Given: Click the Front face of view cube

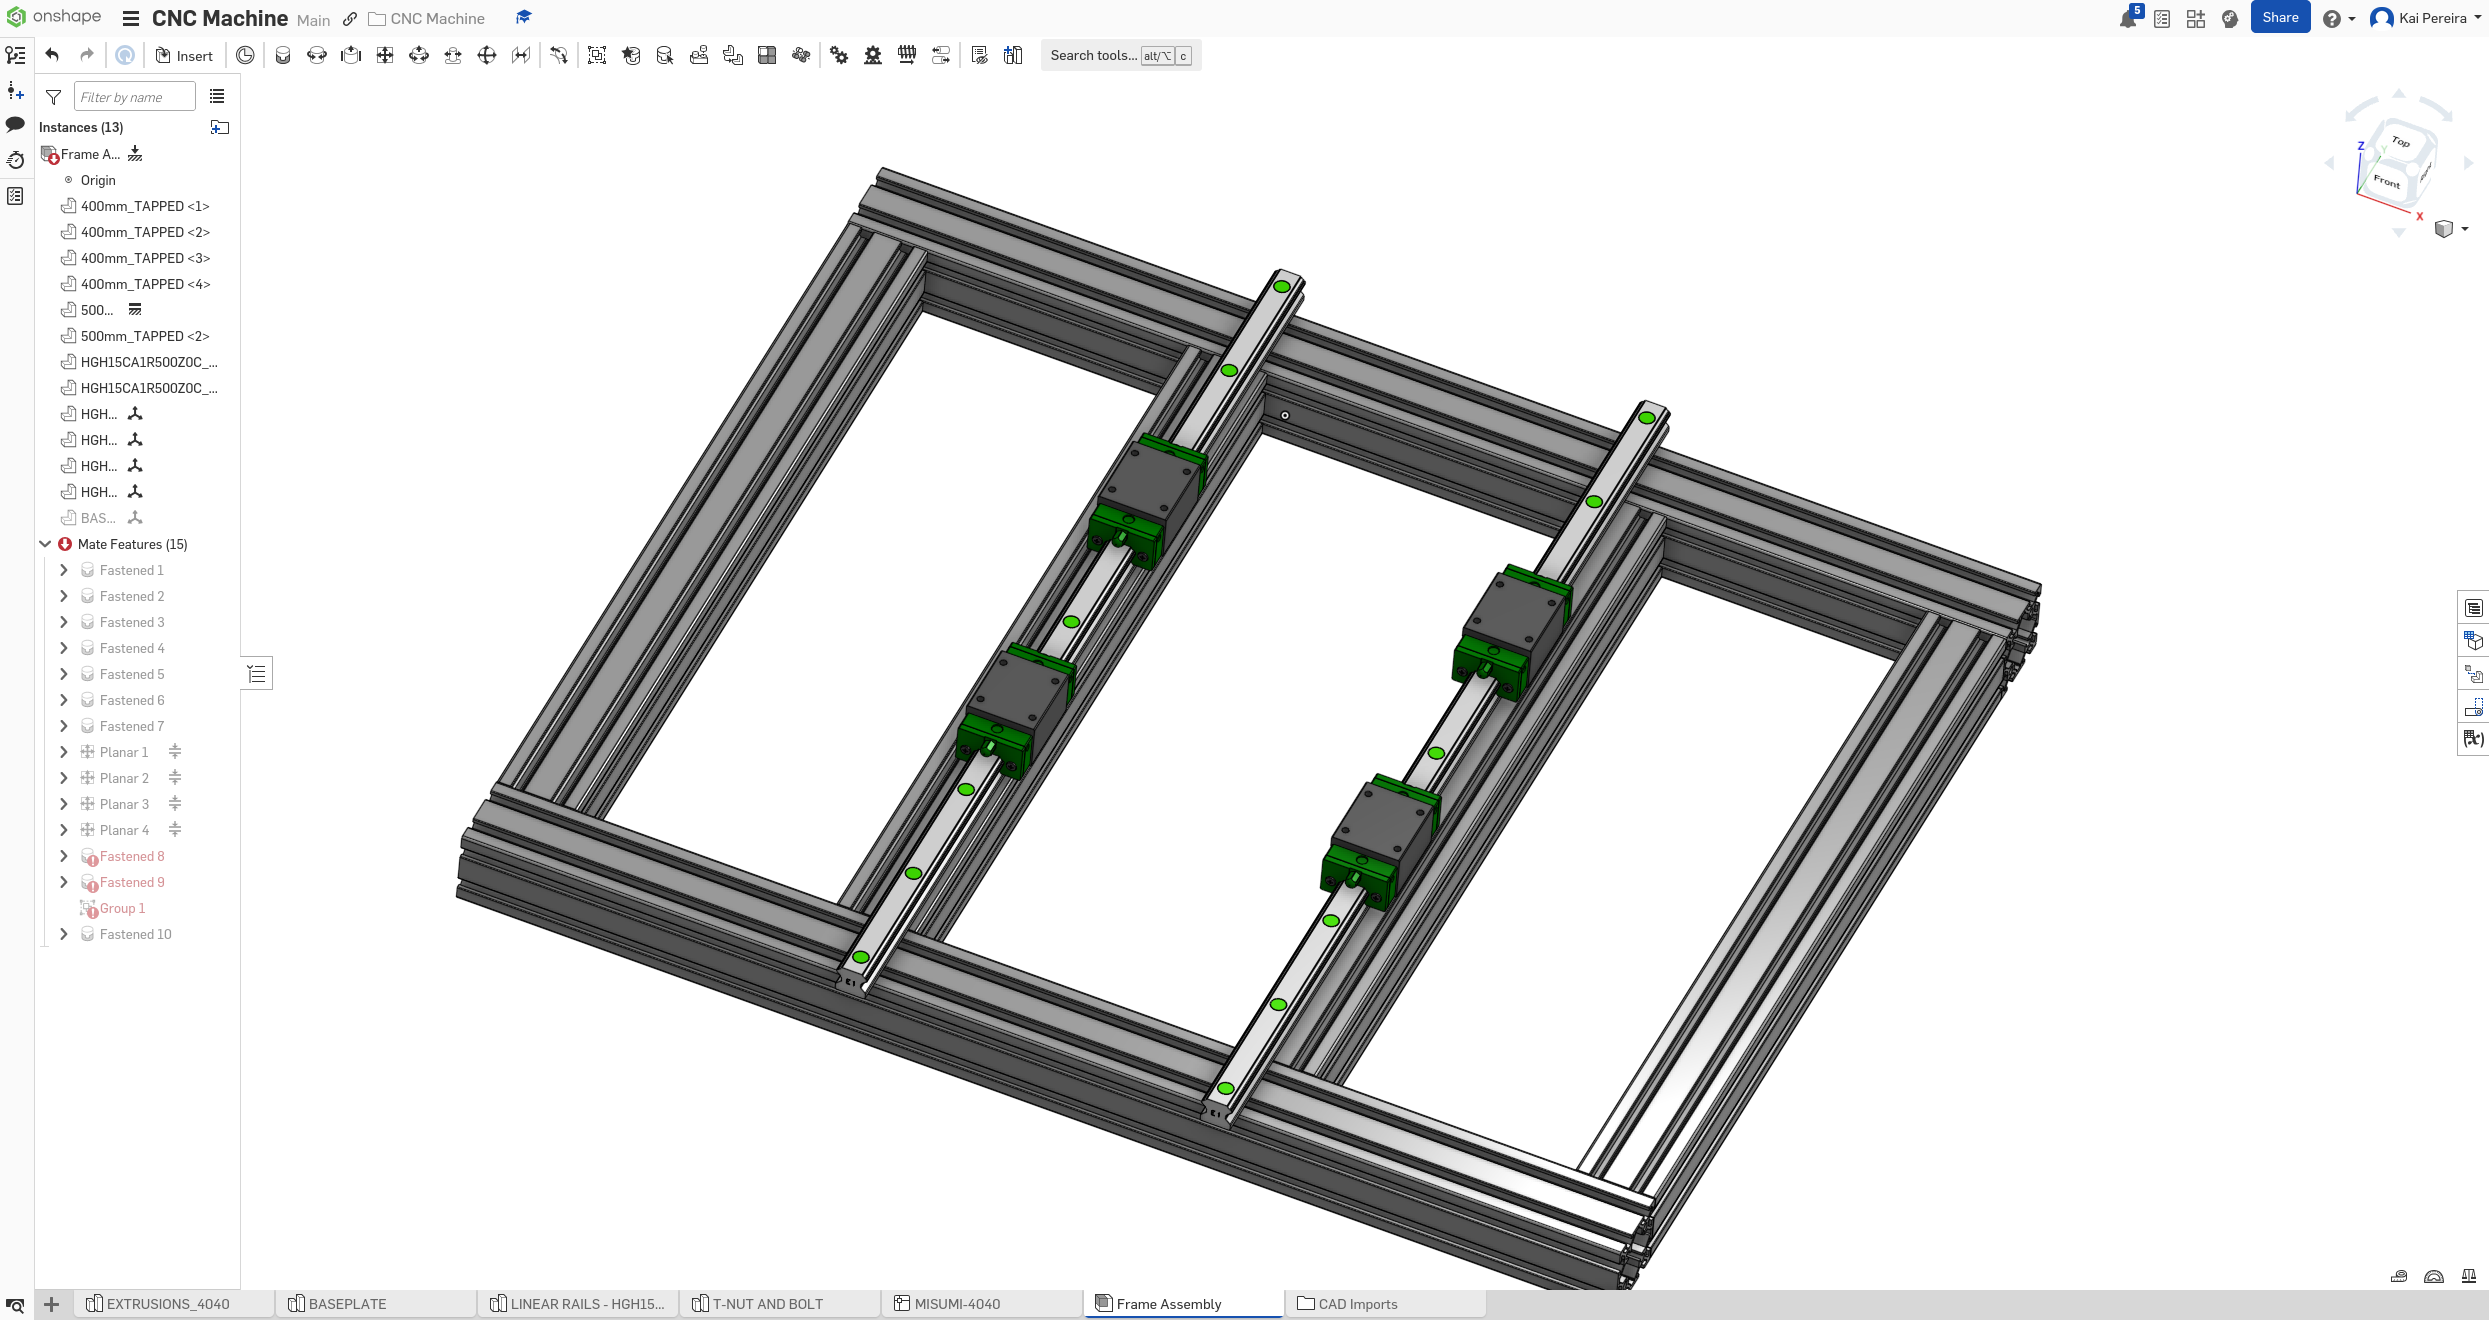Looking at the screenshot, I should point(2385,181).
